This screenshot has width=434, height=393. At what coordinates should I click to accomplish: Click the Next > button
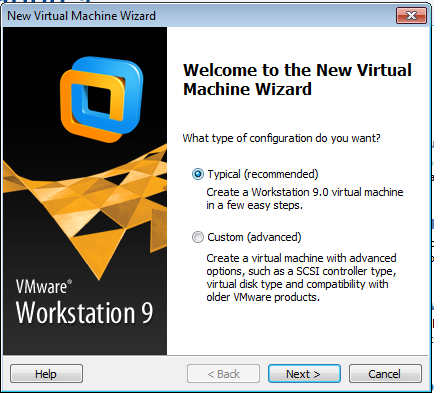tap(304, 374)
